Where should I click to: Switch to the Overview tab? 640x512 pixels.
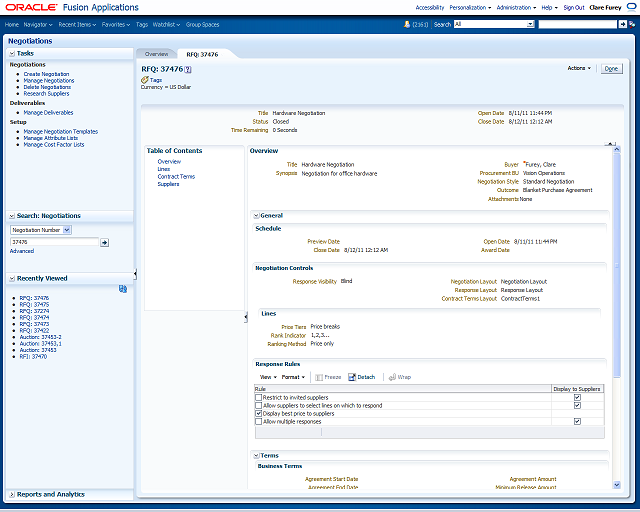point(156,54)
